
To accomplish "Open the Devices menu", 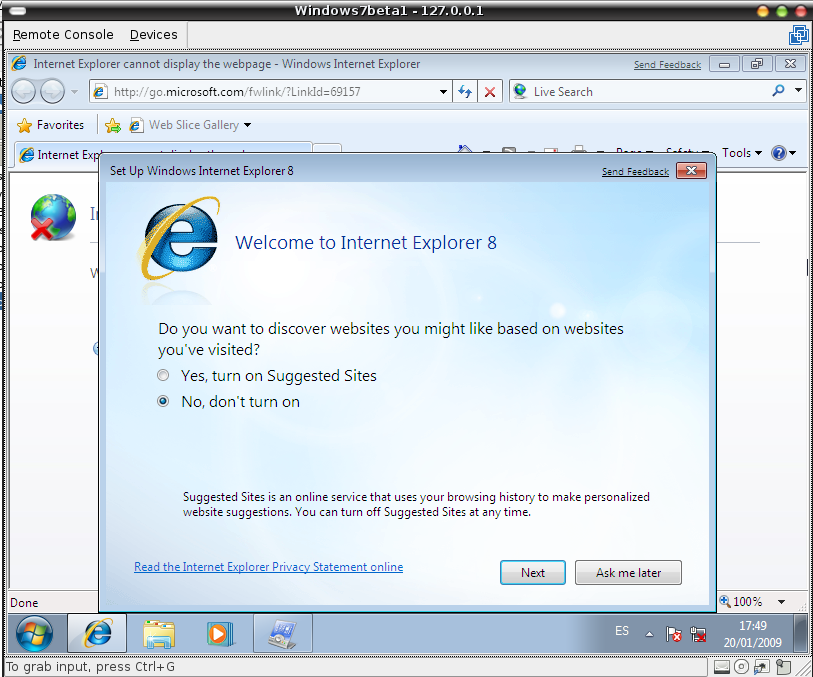I will coord(153,35).
